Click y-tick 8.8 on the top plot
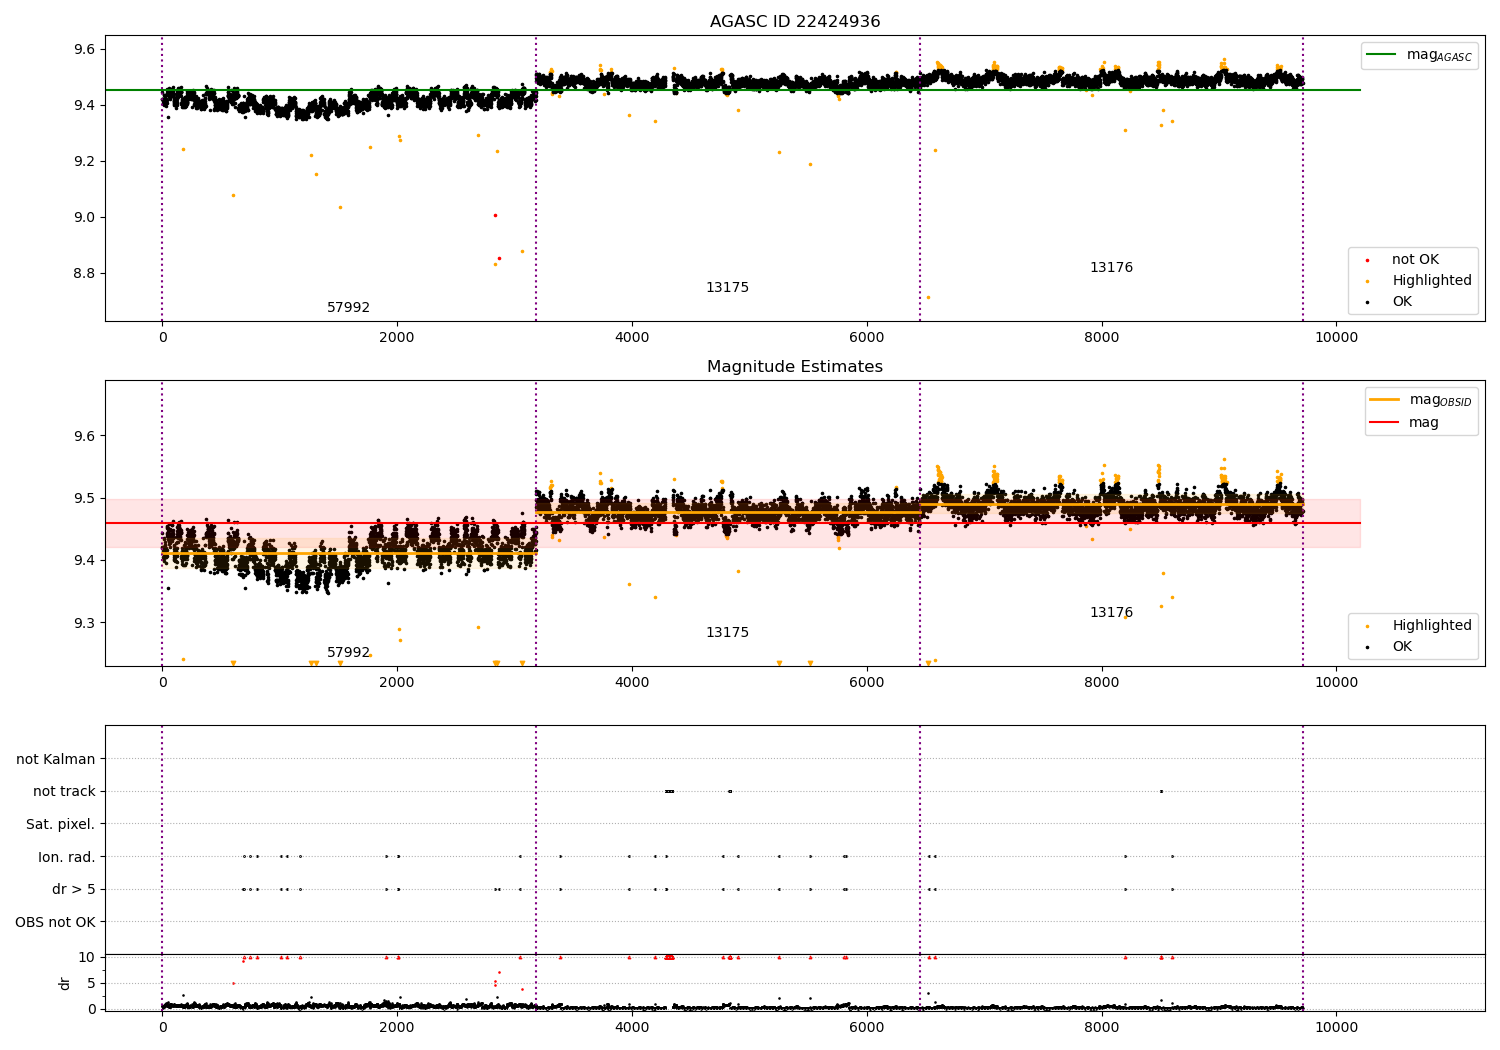Viewport: 1500px width, 1050px height. click(85, 274)
